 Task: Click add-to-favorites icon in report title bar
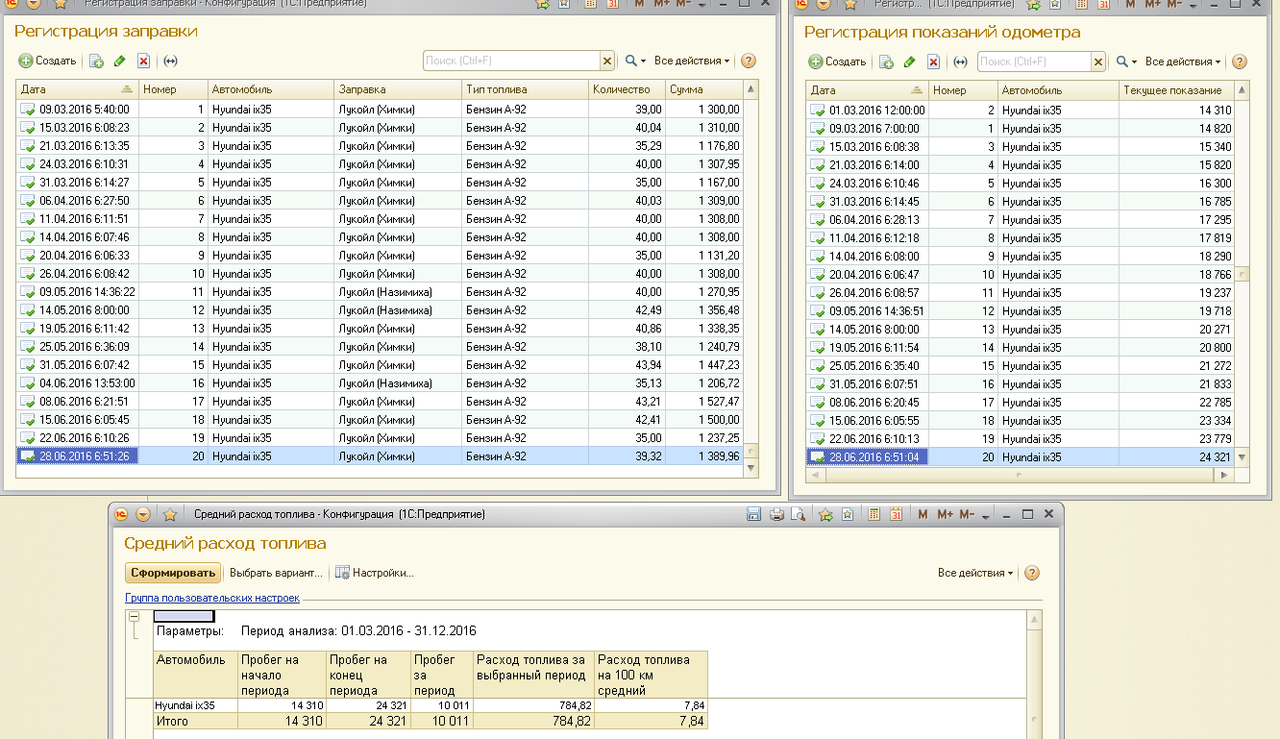pyautogui.click(x=826, y=514)
